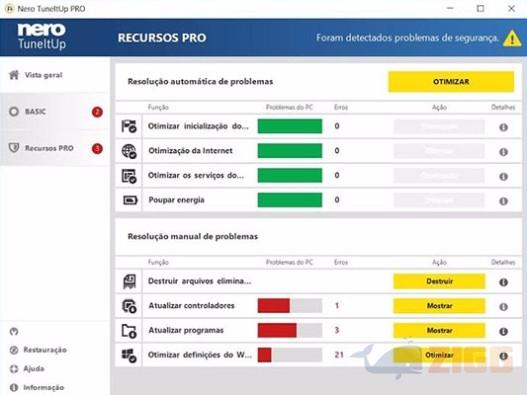
Task: Open the Ajuda help link
Action: (27, 369)
